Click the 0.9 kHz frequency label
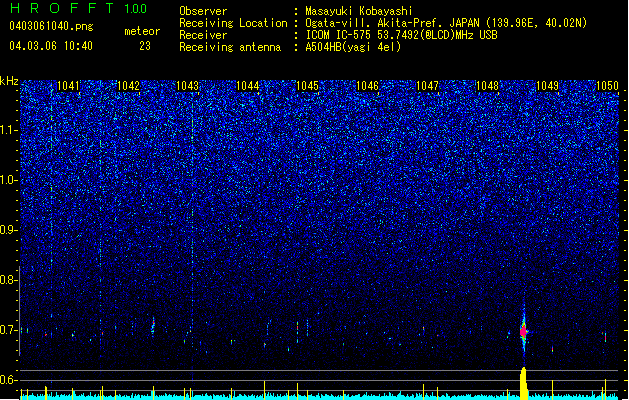This screenshot has width=629, height=400. (x=9, y=230)
